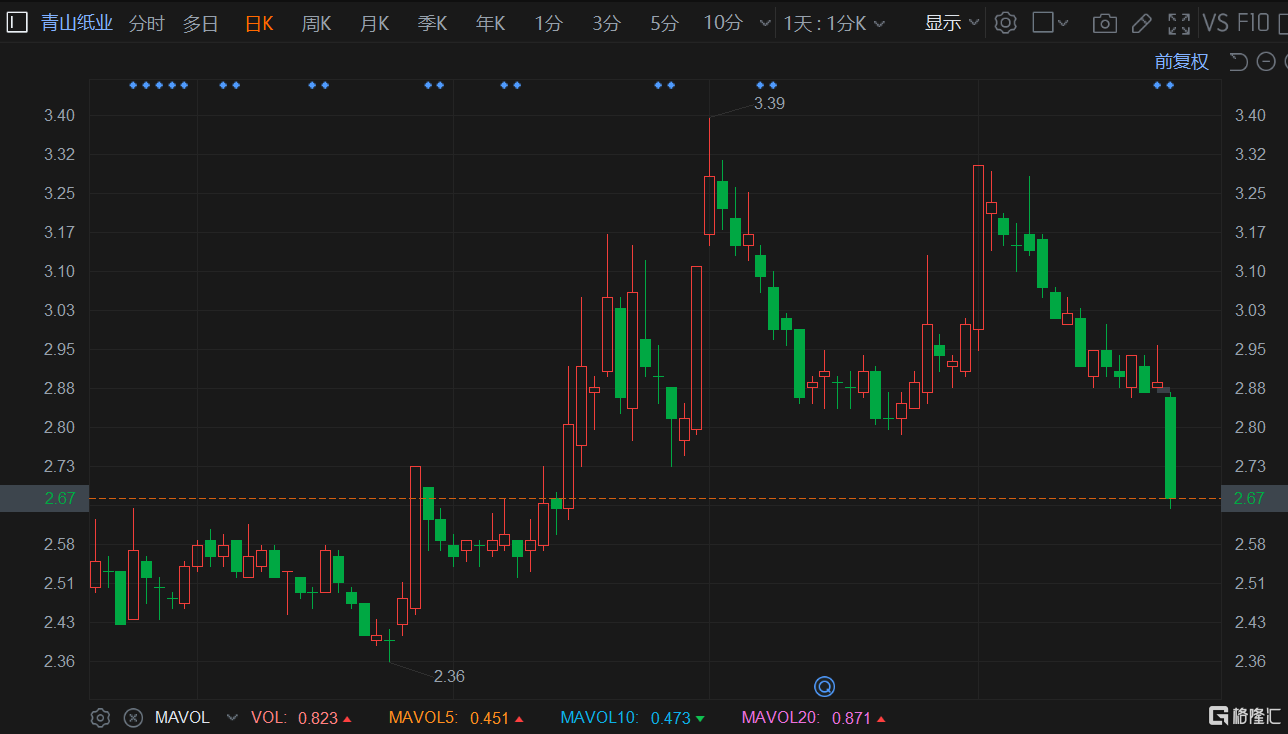Open the MAVOL indicator settings gear
The image size is (1288, 734).
pyautogui.click(x=100, y=717)
